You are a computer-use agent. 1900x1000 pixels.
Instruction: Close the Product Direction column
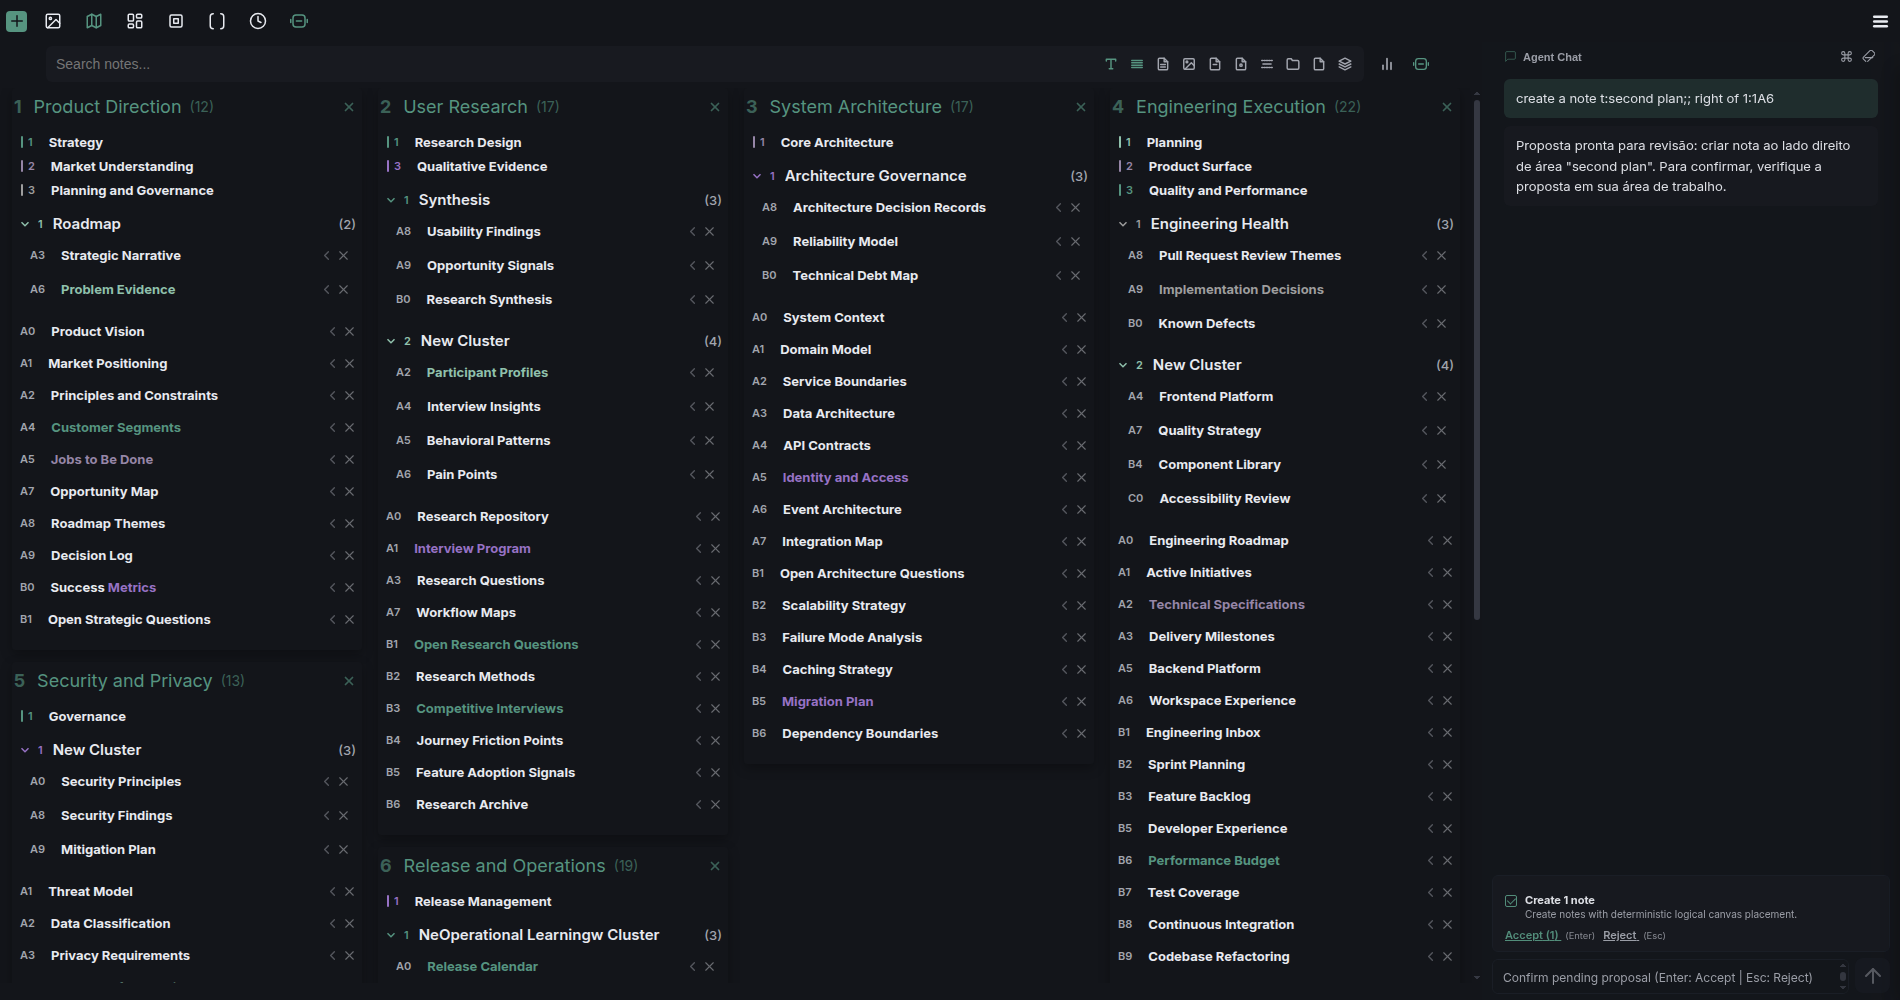click(x=349, y=107)
